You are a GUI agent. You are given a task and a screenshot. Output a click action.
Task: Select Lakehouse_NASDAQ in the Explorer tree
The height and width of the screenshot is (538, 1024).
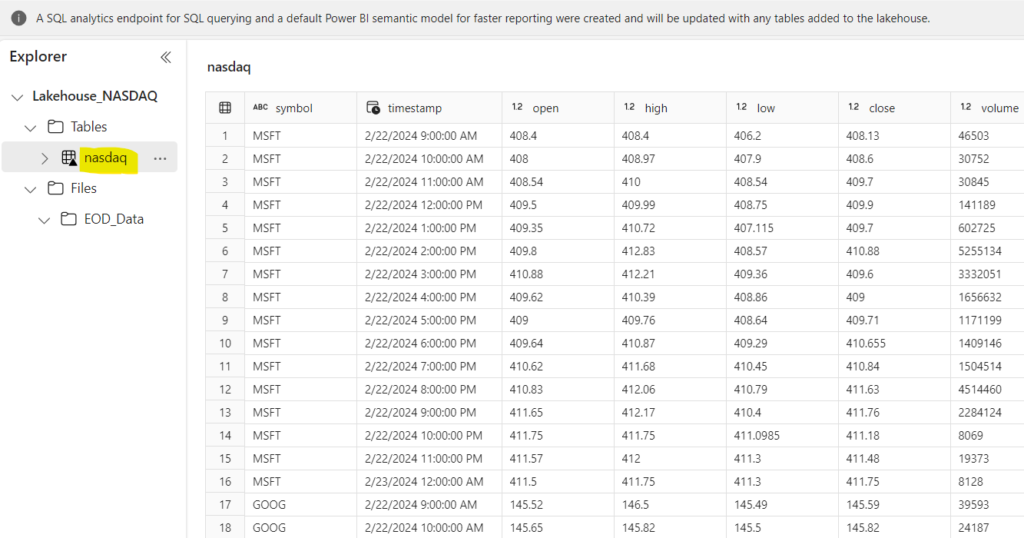(x=95, y=96)
